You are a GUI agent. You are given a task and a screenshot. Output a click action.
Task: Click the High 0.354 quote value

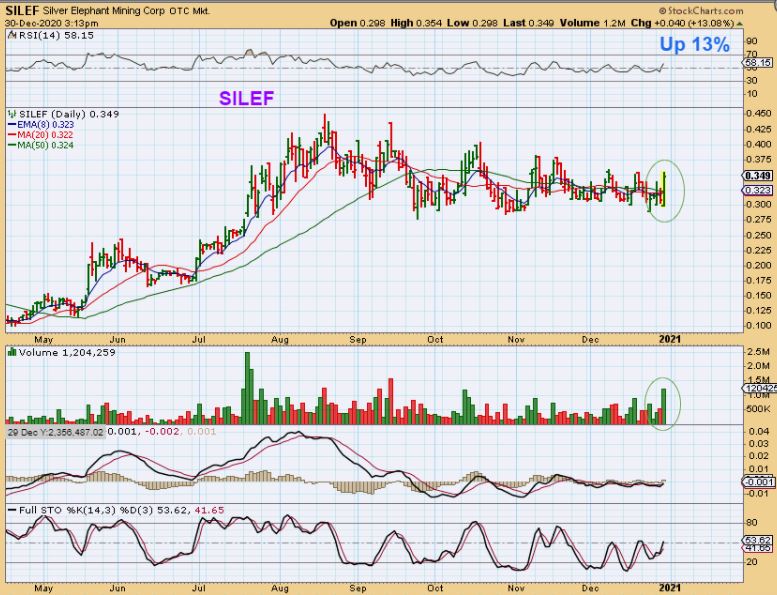click(x=416, y=23)
